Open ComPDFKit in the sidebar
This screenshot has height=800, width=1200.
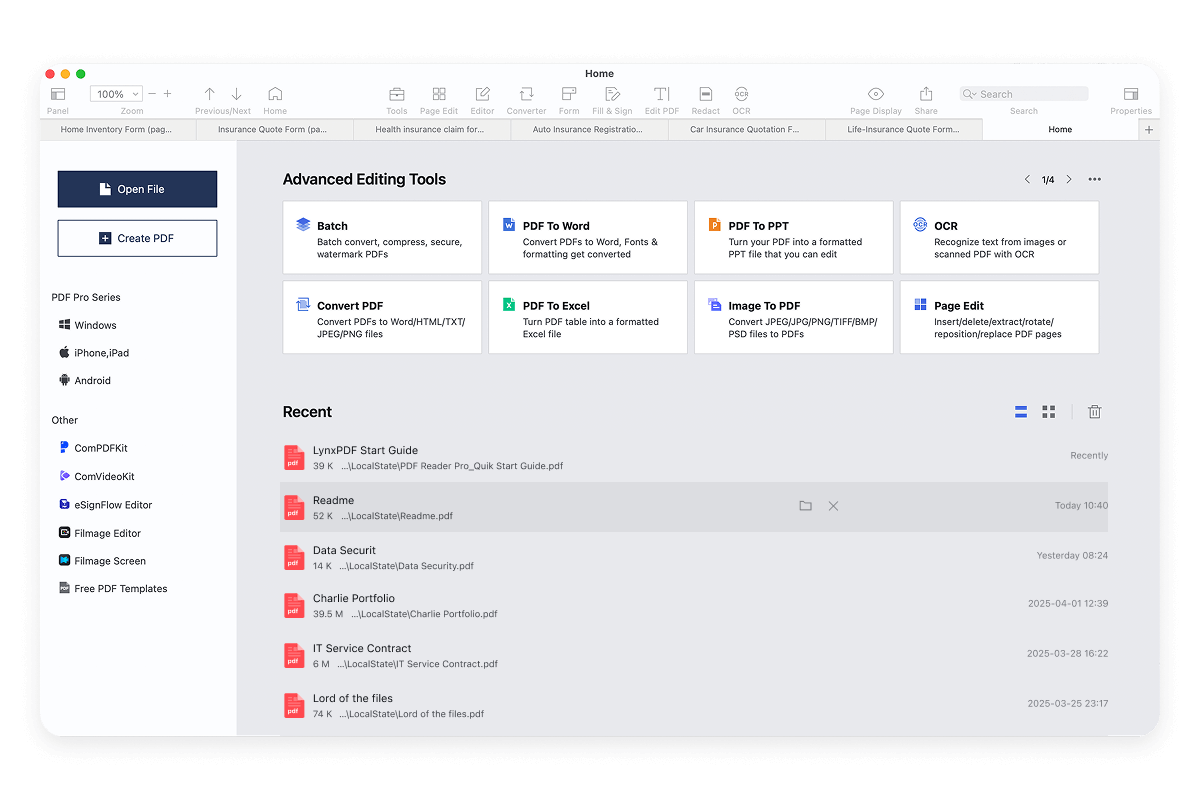tap(93, 448)
